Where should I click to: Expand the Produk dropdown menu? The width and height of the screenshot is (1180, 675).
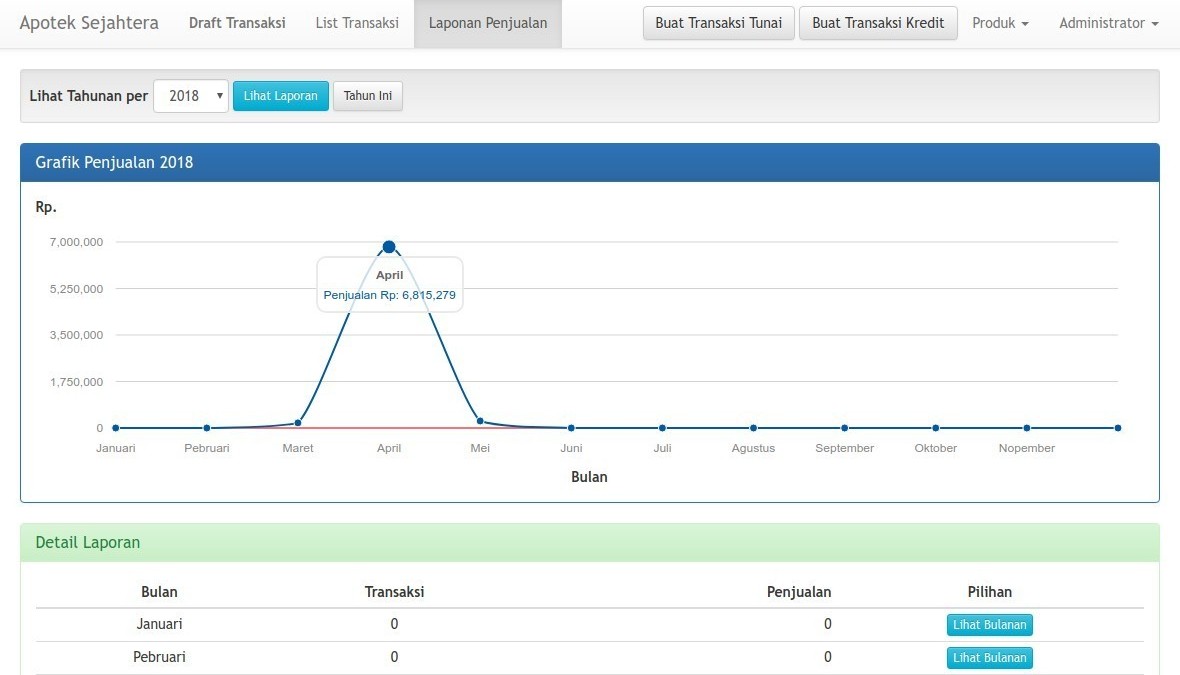[1000, 23]
